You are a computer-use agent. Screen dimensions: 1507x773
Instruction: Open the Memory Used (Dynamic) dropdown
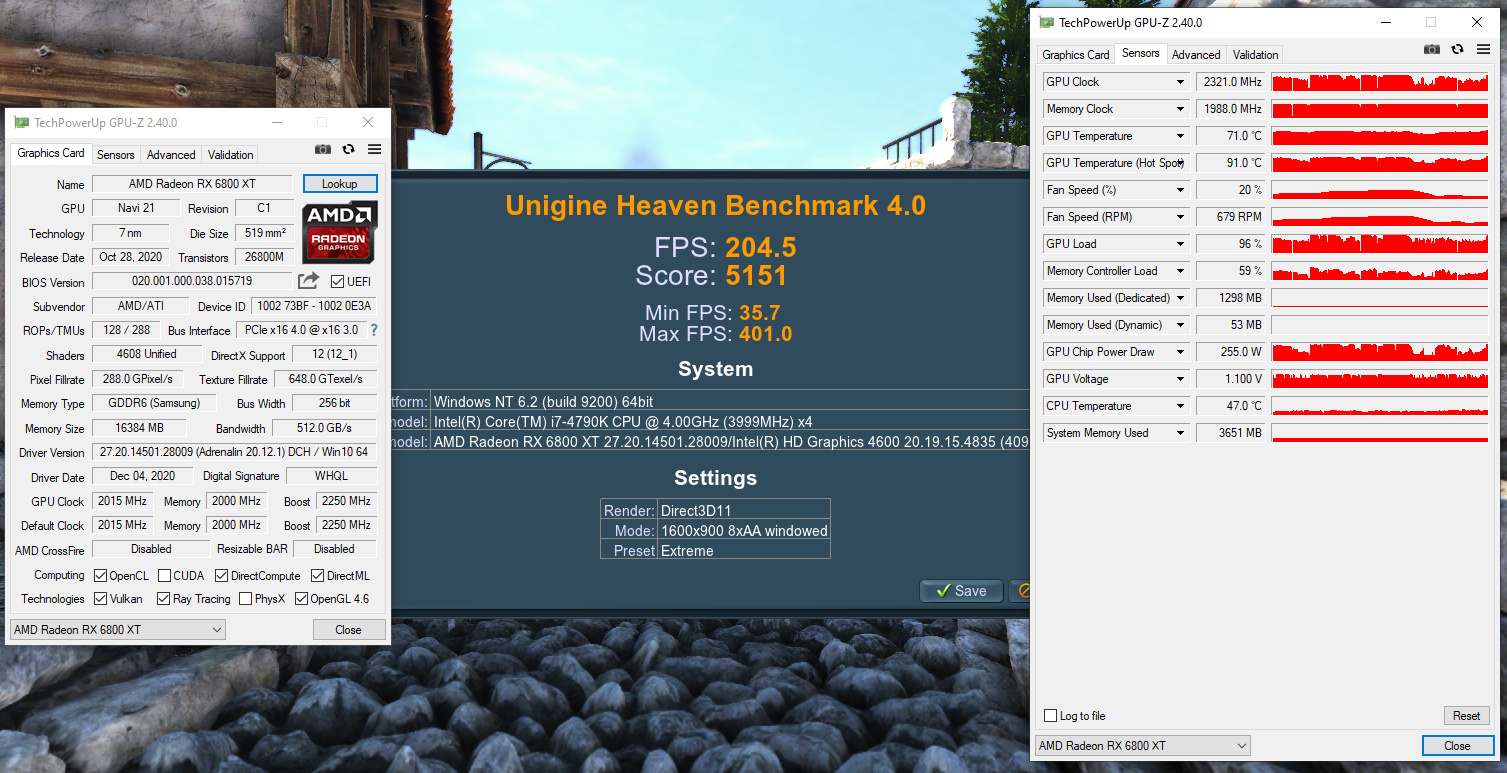pyautogui.click(x=1180, y=325)
